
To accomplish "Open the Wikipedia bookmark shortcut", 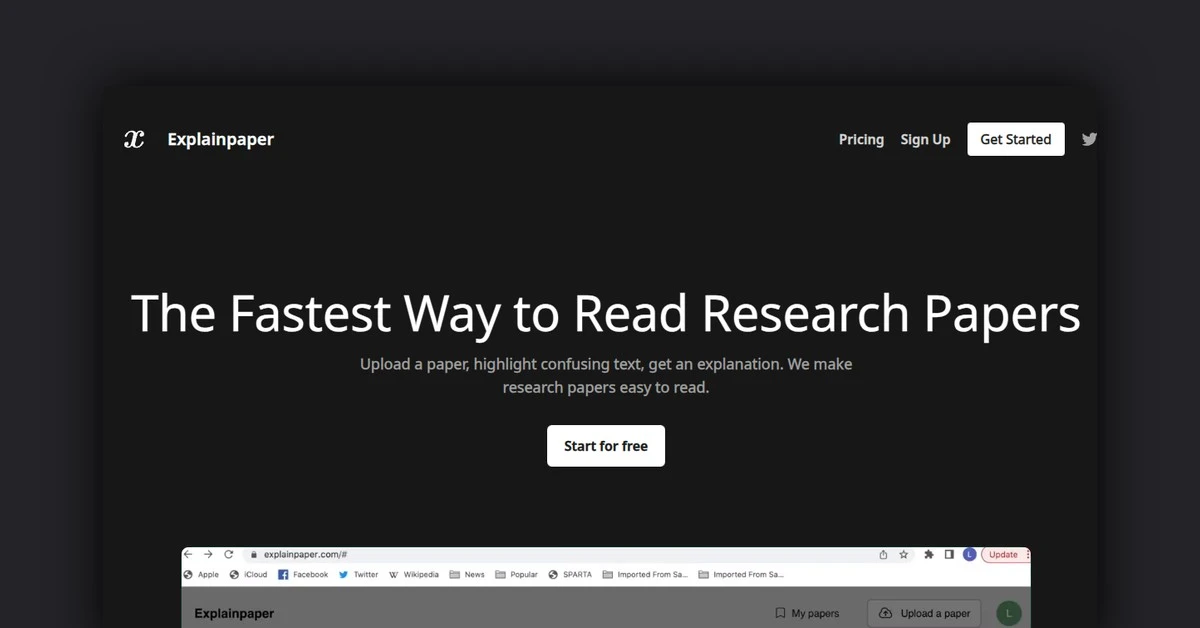I will coord(414,574).
